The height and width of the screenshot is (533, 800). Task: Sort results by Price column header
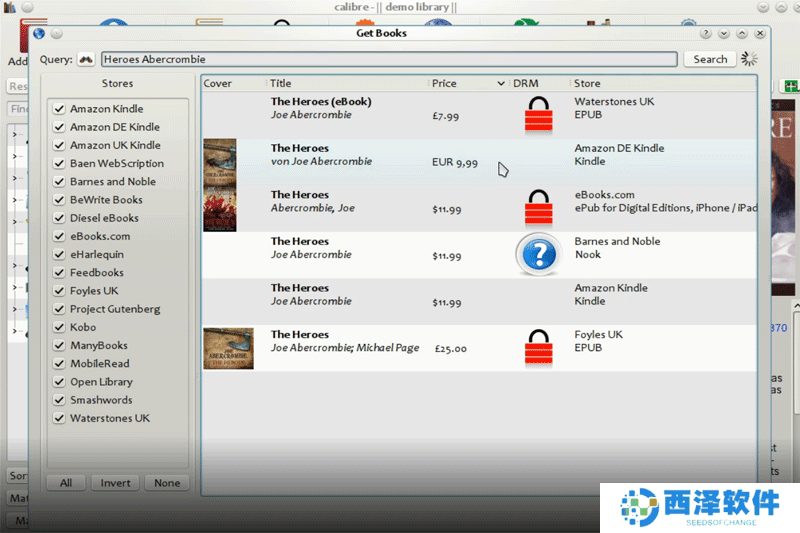pos(468,83)
